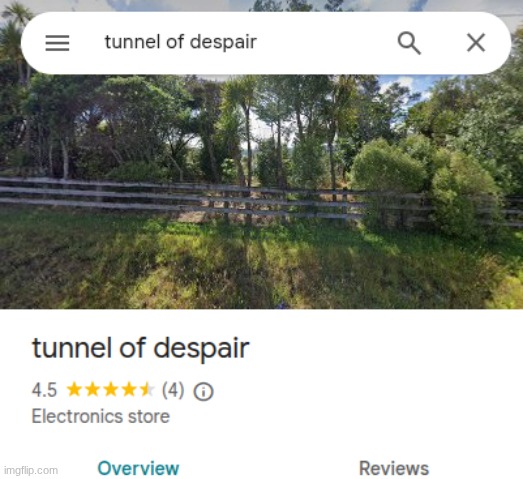Click the 4.5 rating number
This screenshot has height=479, width=523.
coord(44,390)
